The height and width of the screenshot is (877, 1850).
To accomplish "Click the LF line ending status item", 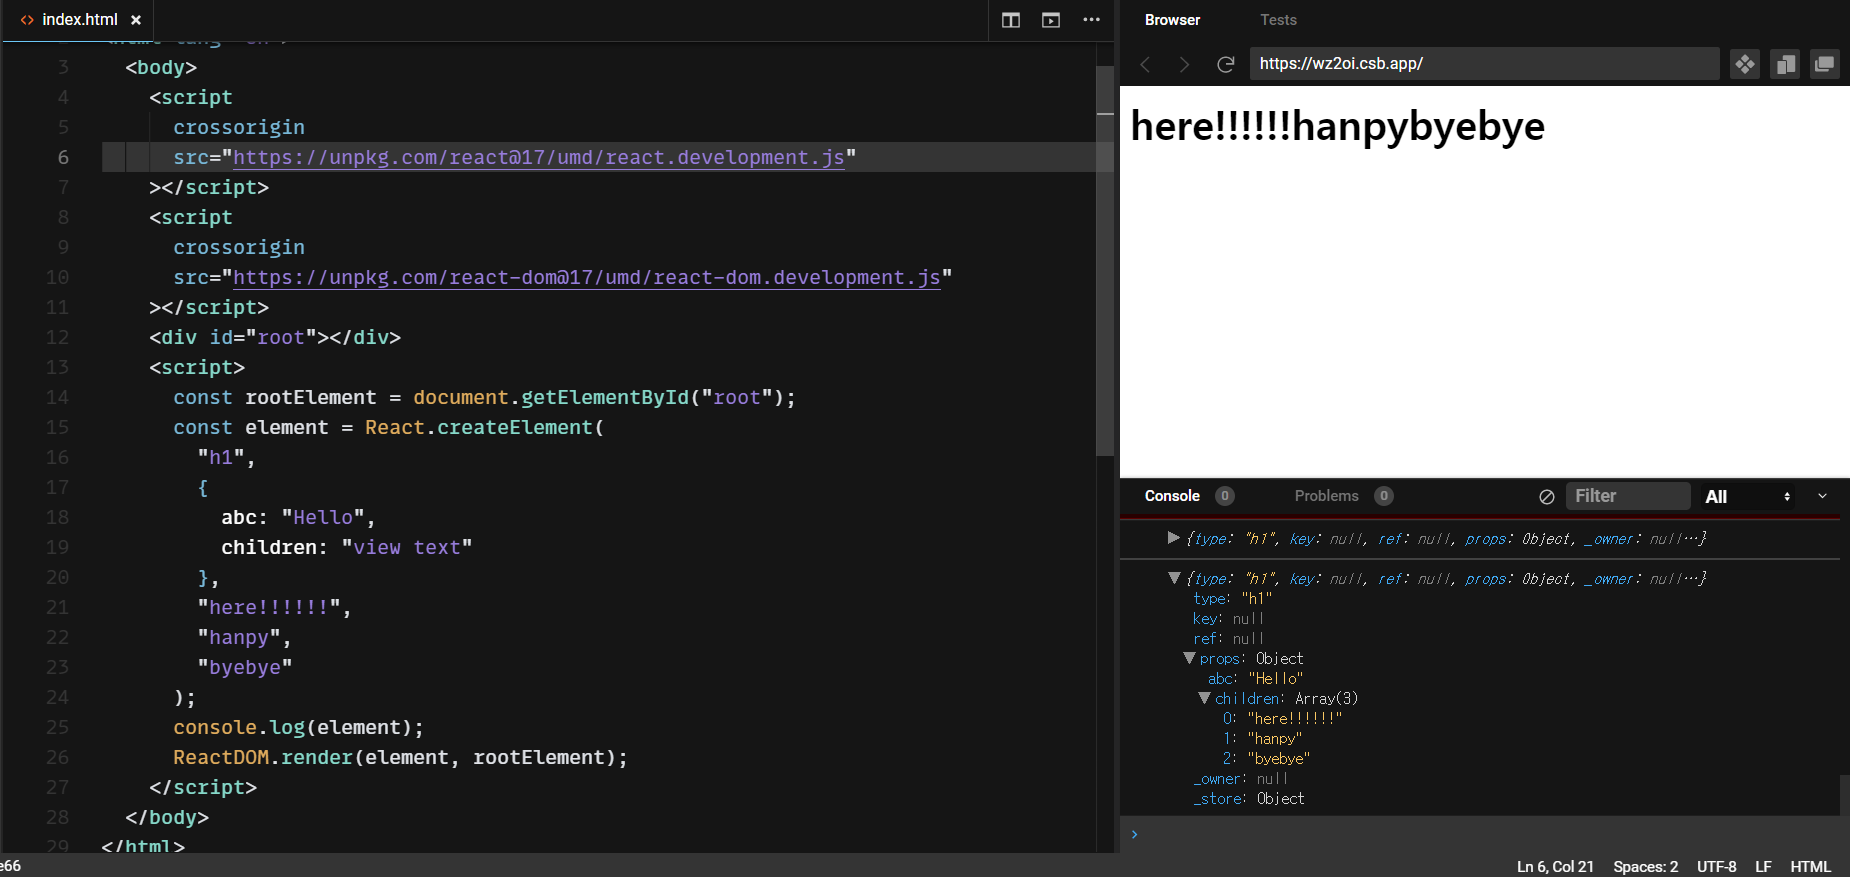I will tap(1763, 867).
